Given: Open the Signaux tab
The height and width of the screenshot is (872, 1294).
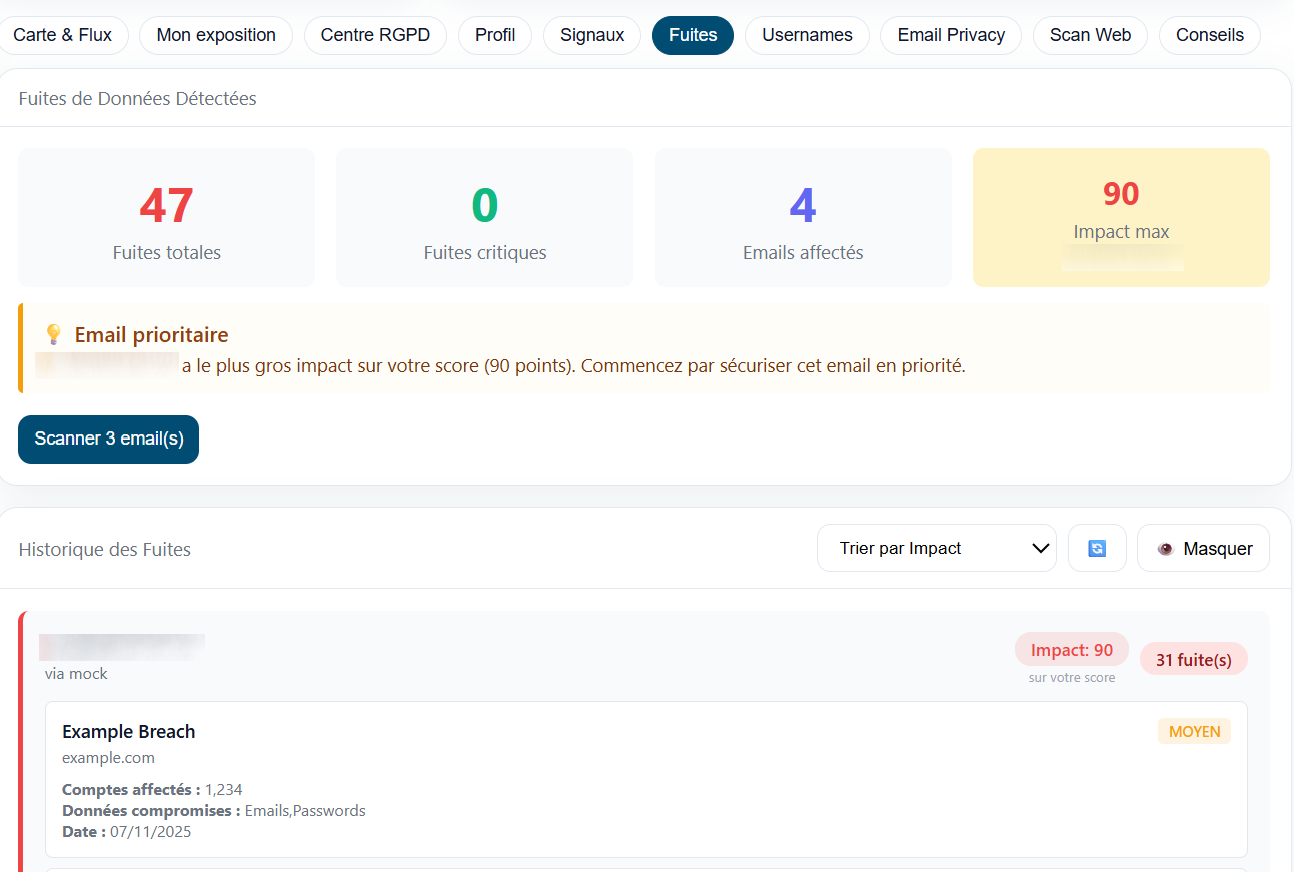Looking at the screenshot, I should click(592, 35).
